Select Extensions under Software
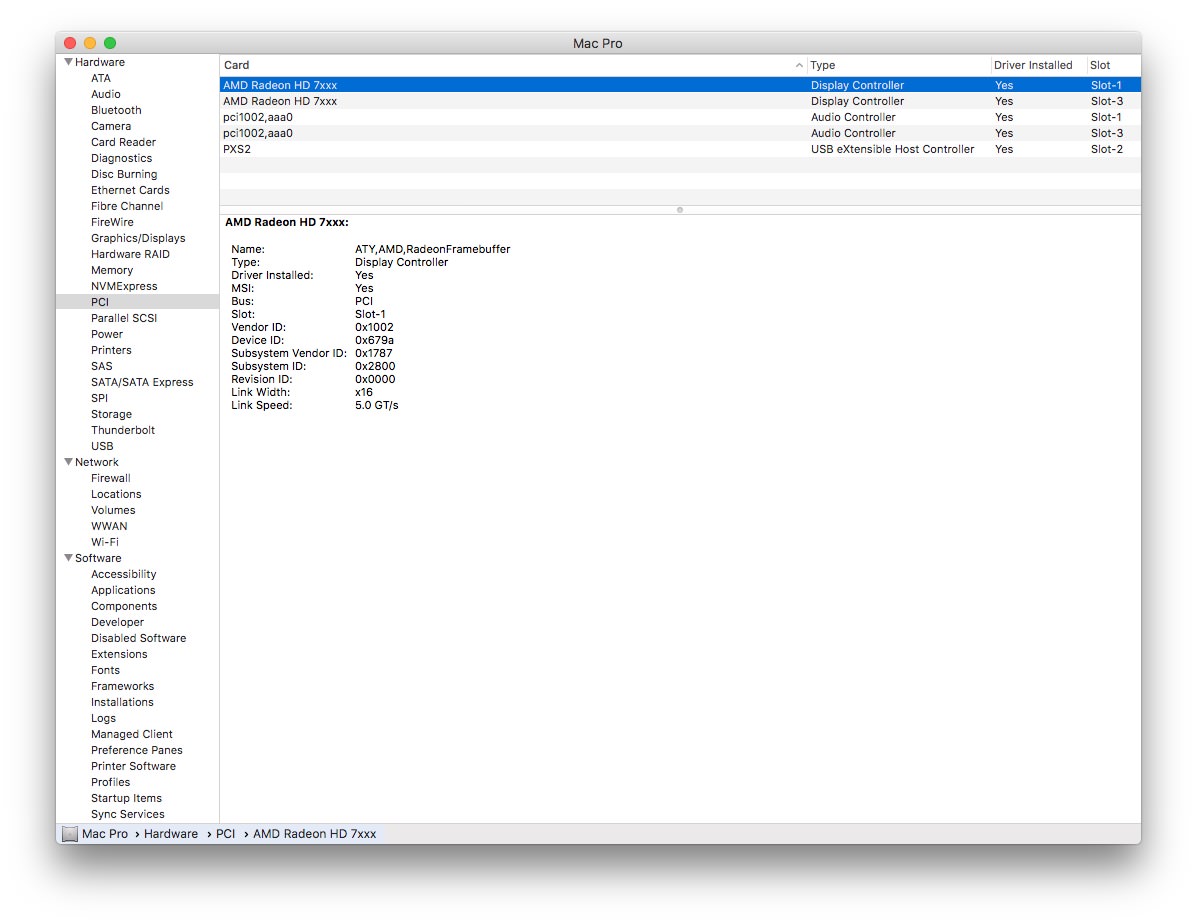Screen dimensions: 1197x924 pyautogui.click(x=119, y=655)
